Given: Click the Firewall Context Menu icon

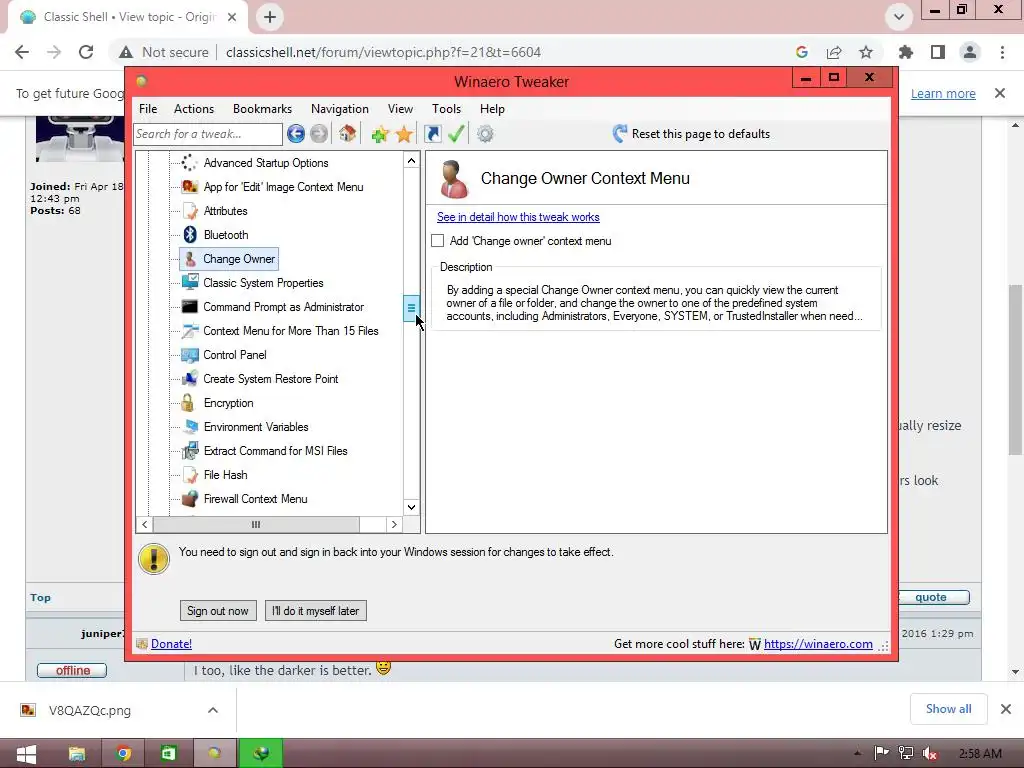Looking at the screenshot, I should [x=189, y=499].
